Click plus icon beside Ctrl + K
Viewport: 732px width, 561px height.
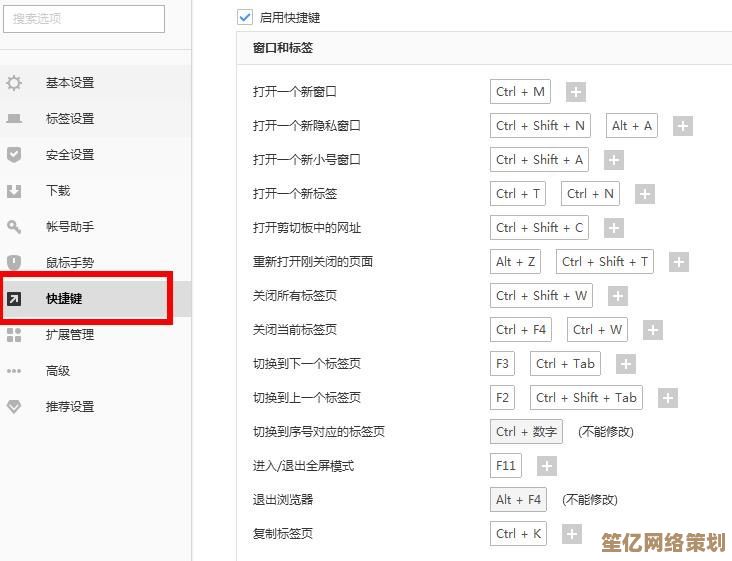point(571,534)
